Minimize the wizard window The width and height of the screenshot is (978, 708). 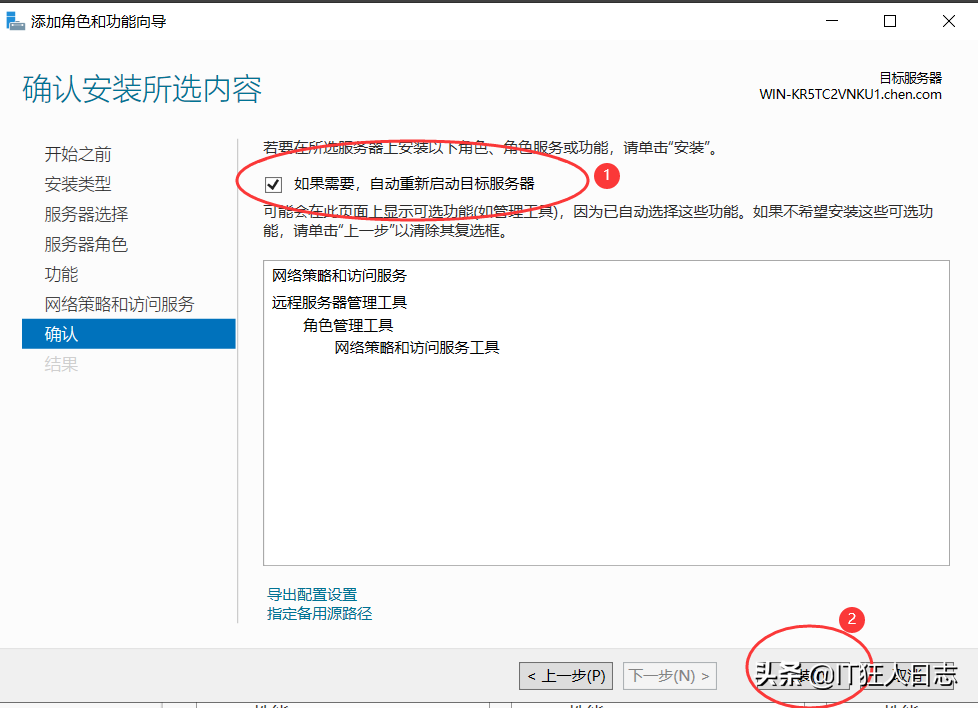[831, 21]
